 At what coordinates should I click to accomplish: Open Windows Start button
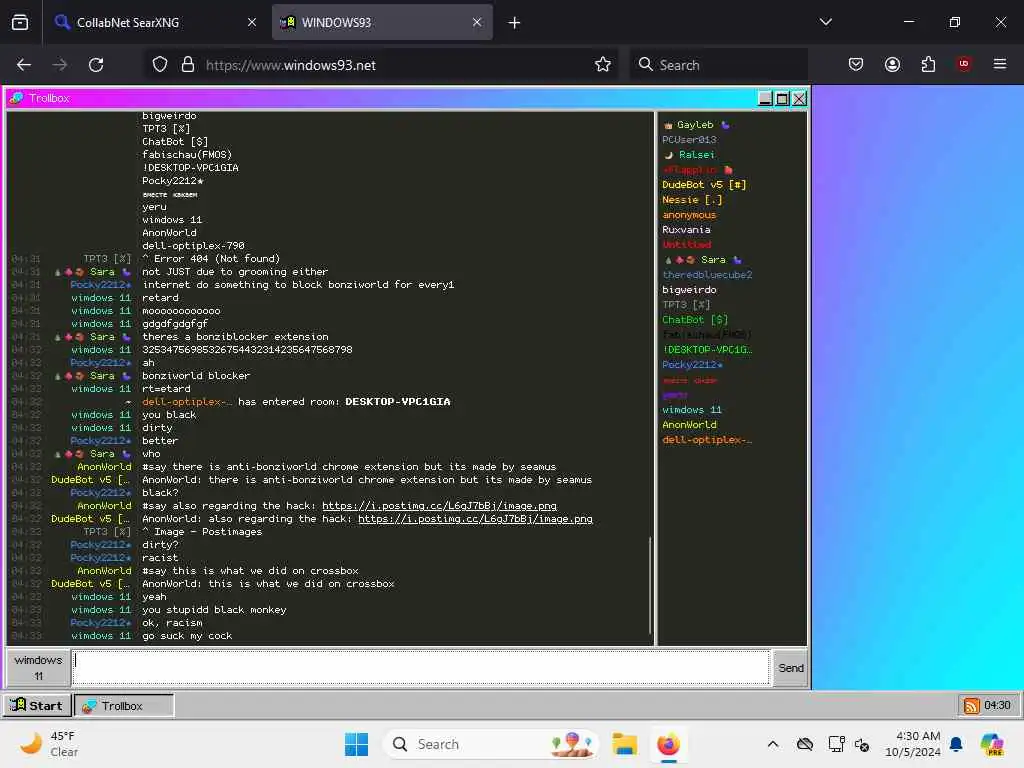click(356, 744)
